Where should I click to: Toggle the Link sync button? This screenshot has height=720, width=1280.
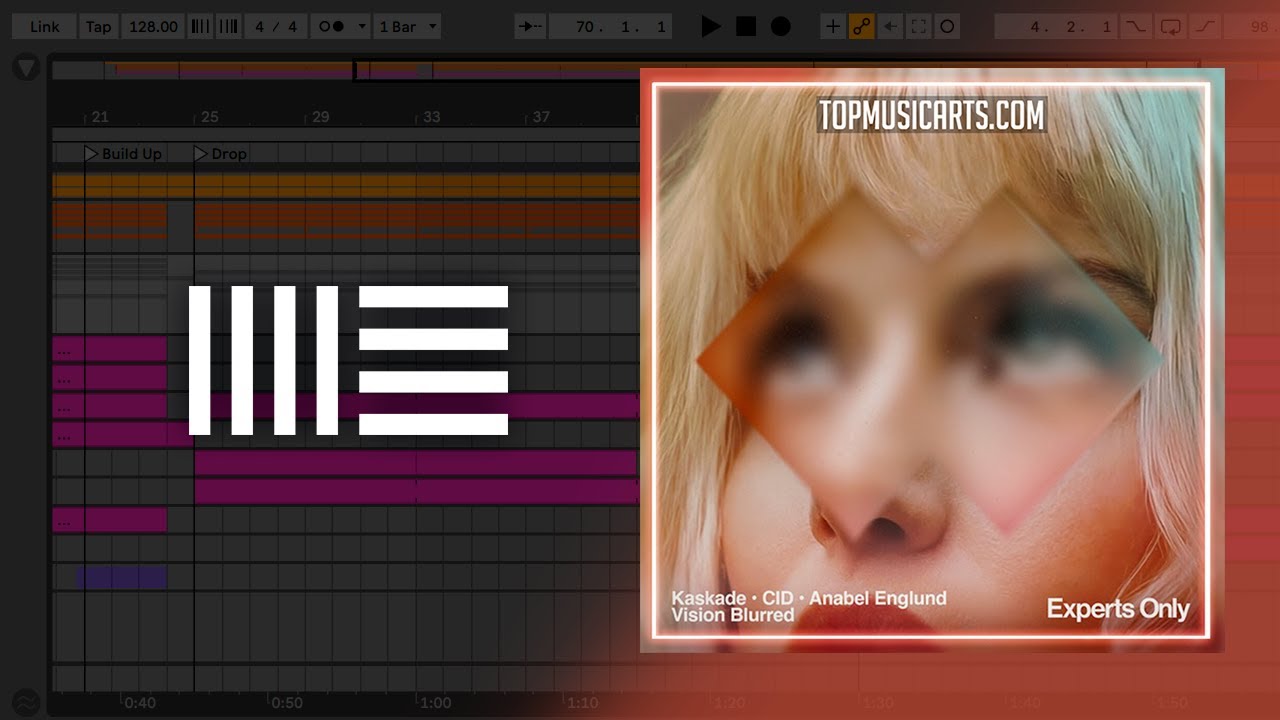point(45,27)
